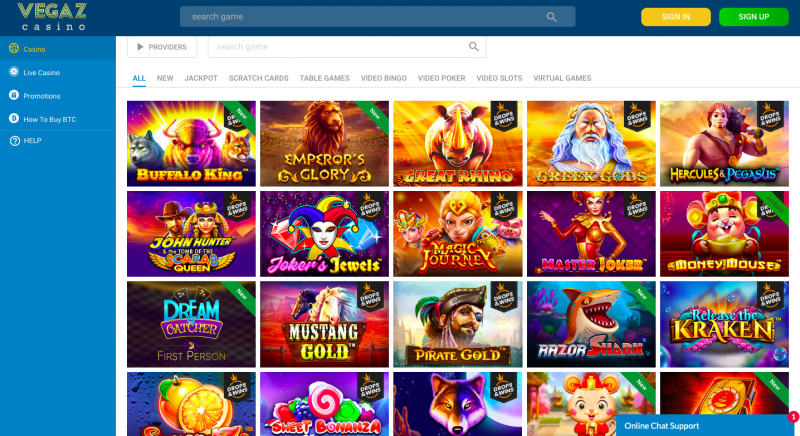Image resolution: width=800 pixels, height=436 pixels.
Task: Open How To Buy BTC page
Action: coord(58,119)
